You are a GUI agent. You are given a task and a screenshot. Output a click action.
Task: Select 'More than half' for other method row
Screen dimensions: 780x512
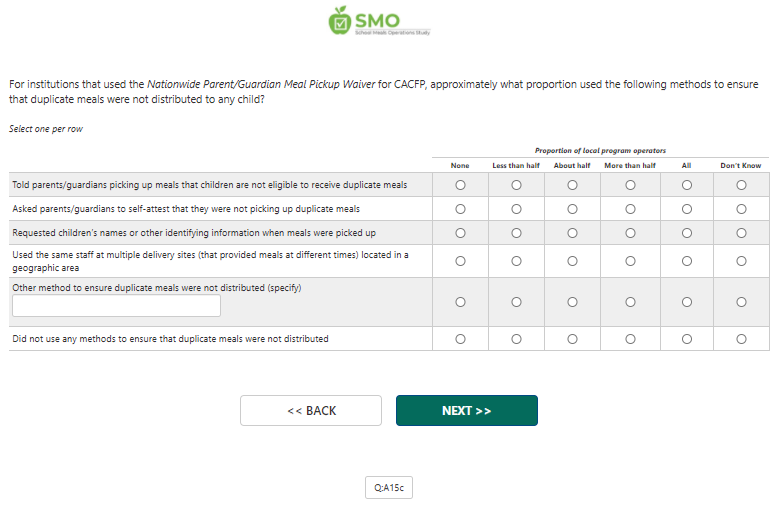coord(630,302)
